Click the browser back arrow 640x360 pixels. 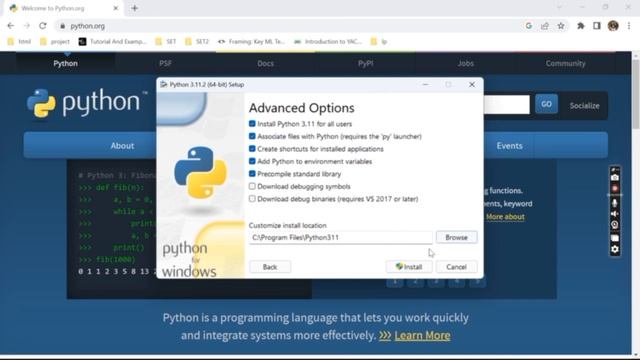(x=11, y=26)
